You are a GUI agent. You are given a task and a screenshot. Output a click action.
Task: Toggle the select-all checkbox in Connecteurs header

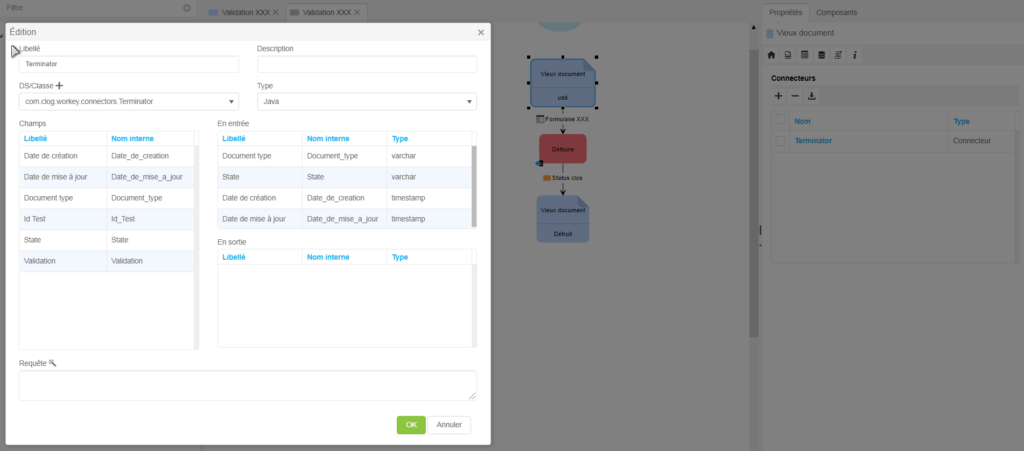click(x=781, y=121)
